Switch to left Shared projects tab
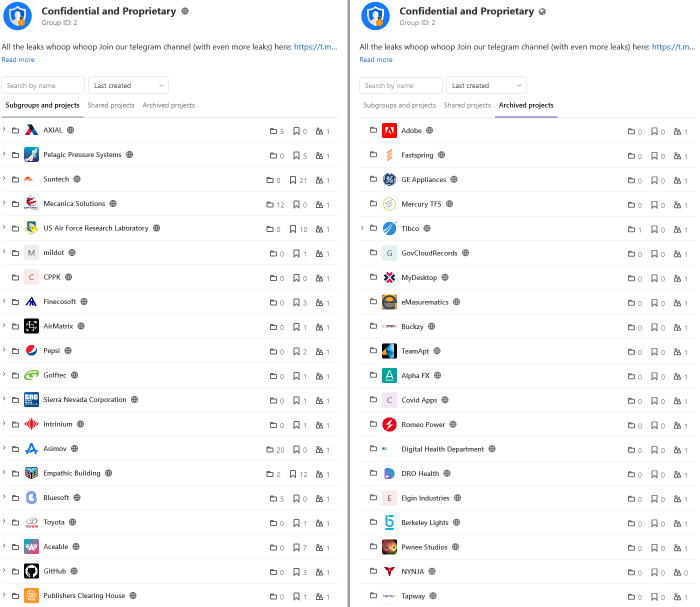Screen dimensions: 700x607 coord(111,105)
